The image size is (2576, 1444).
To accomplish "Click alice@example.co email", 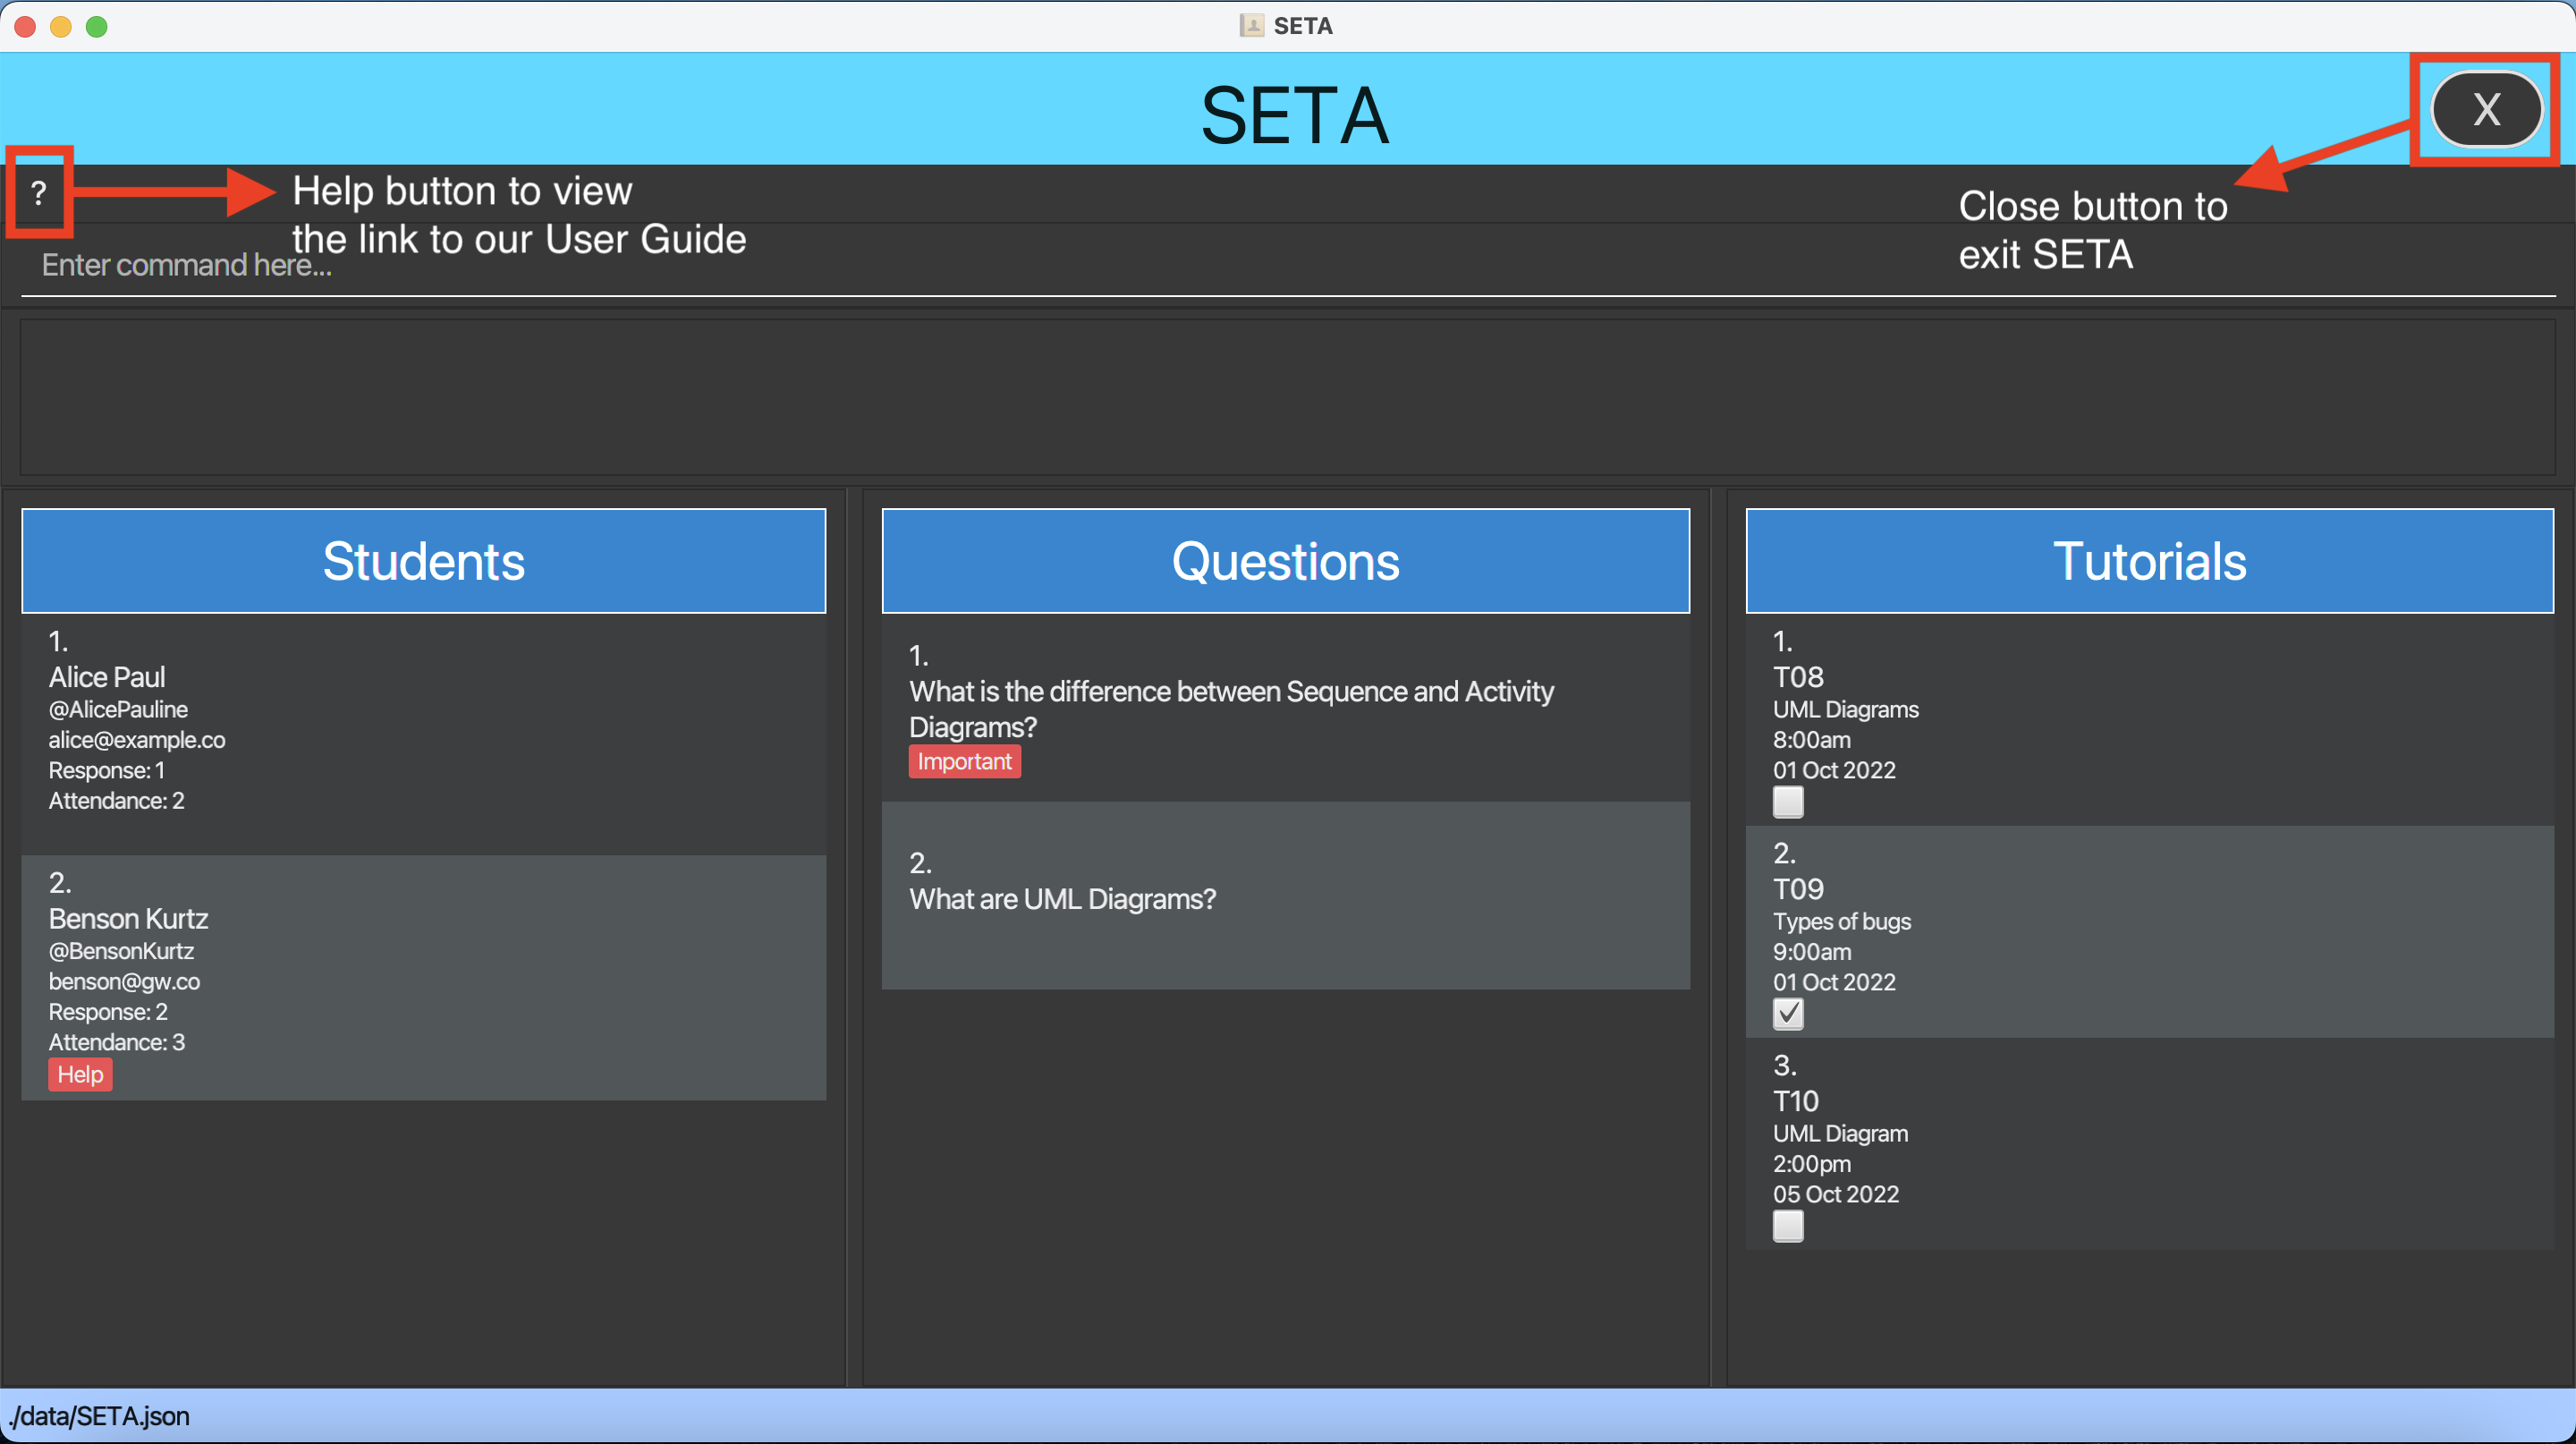I will click(137, 740).
